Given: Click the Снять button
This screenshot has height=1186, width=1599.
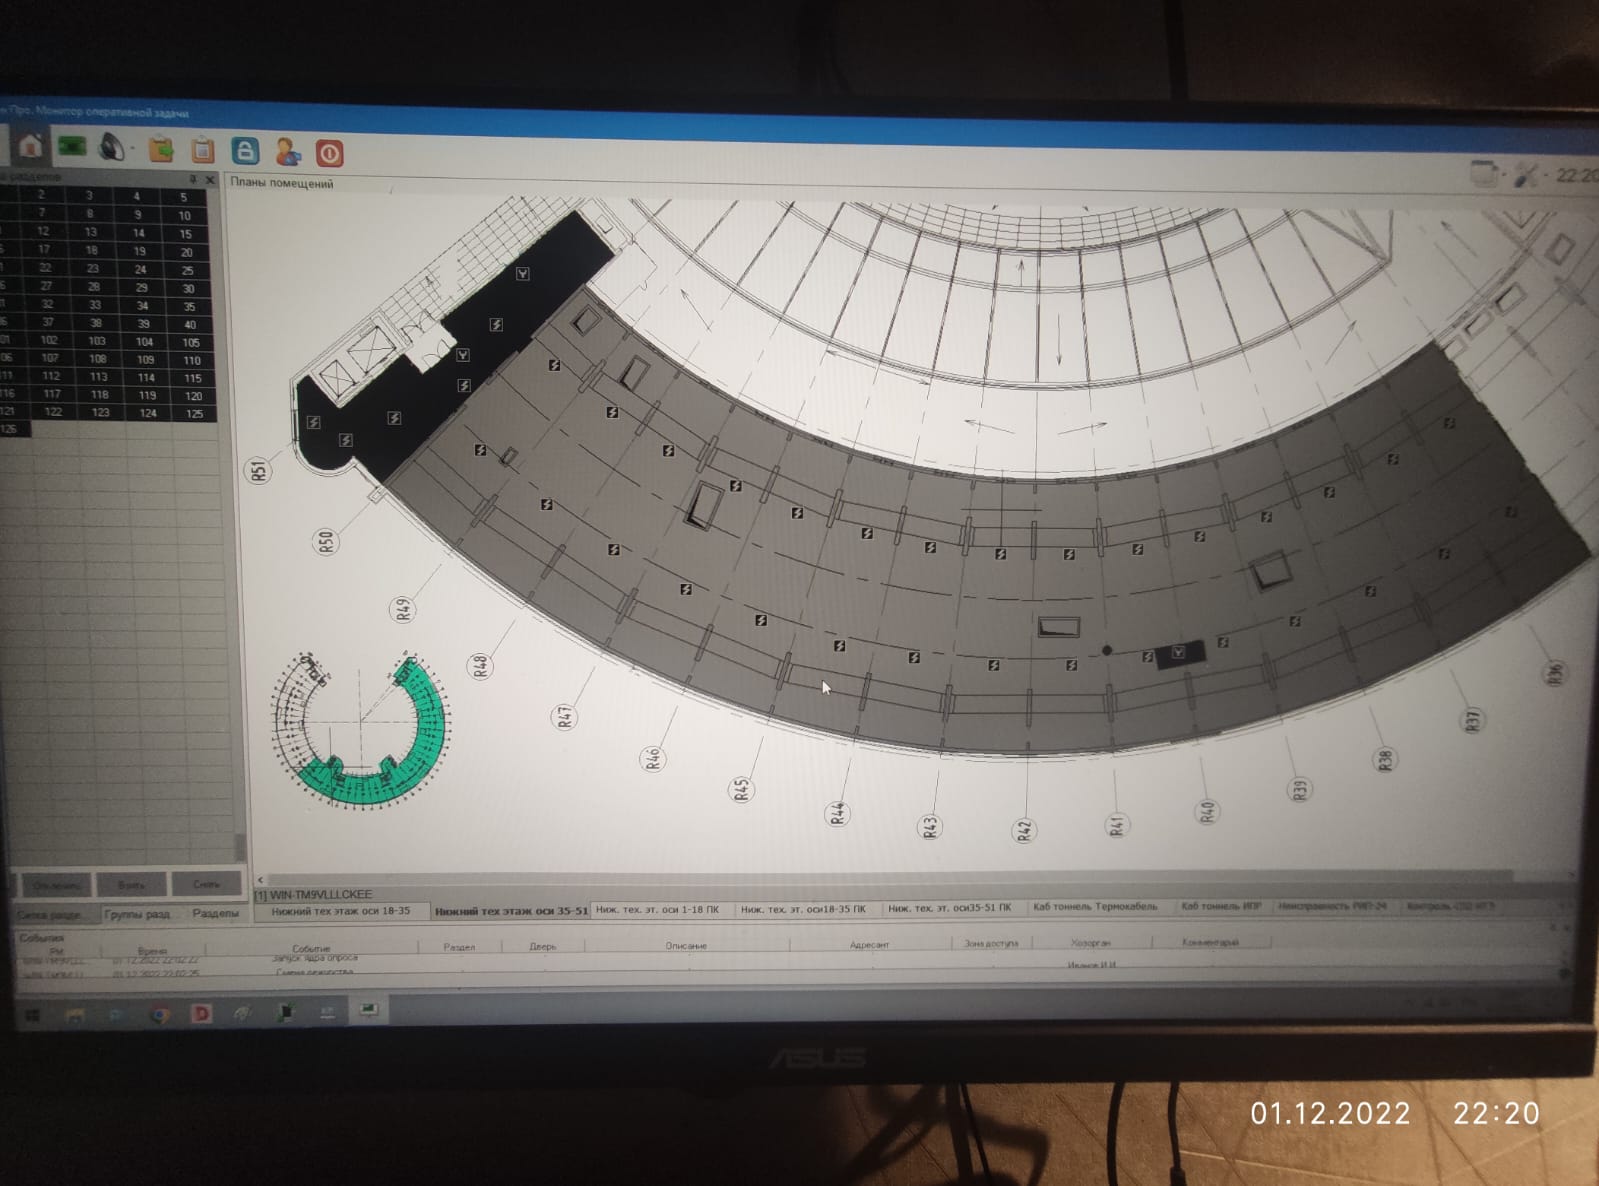Looking at the screenshot, I should pos(206,884).
